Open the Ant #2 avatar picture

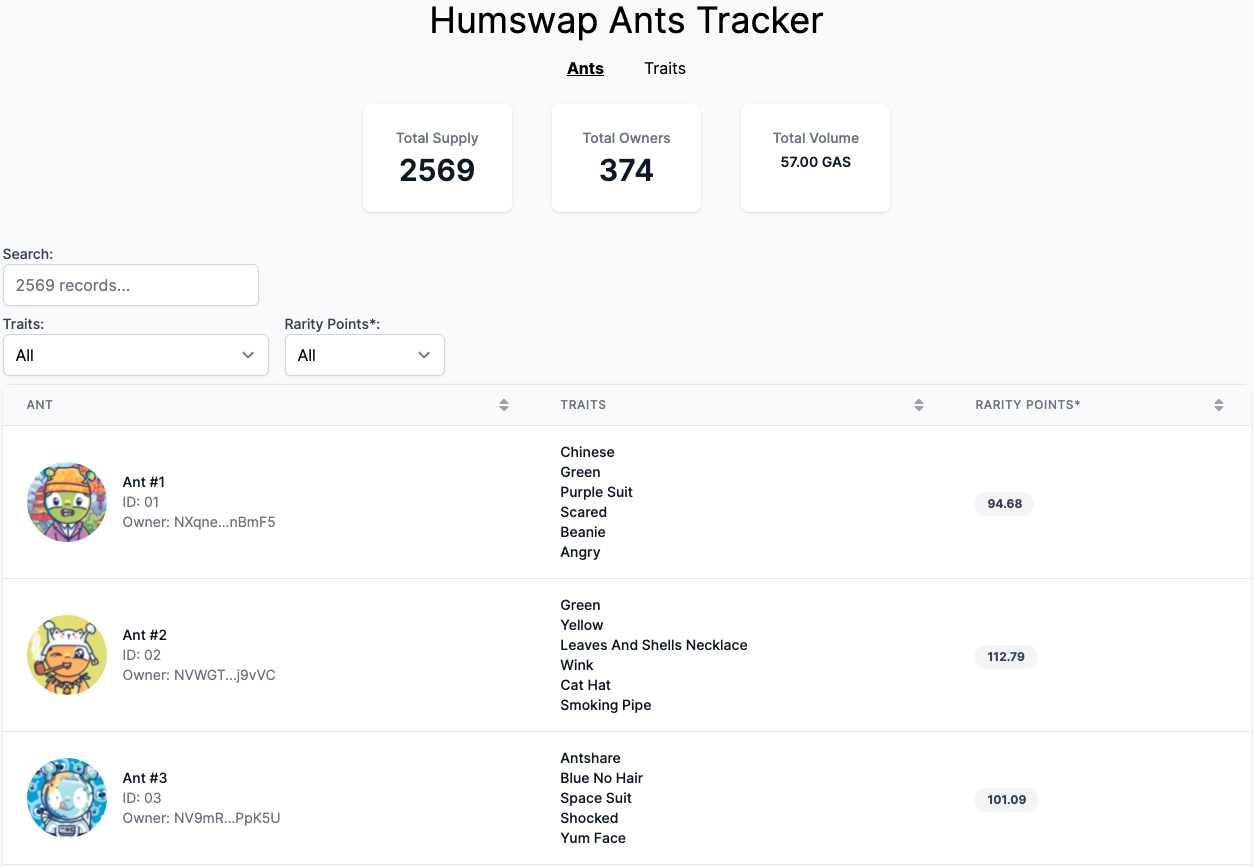pyautogui.click(x=67, y=655)
